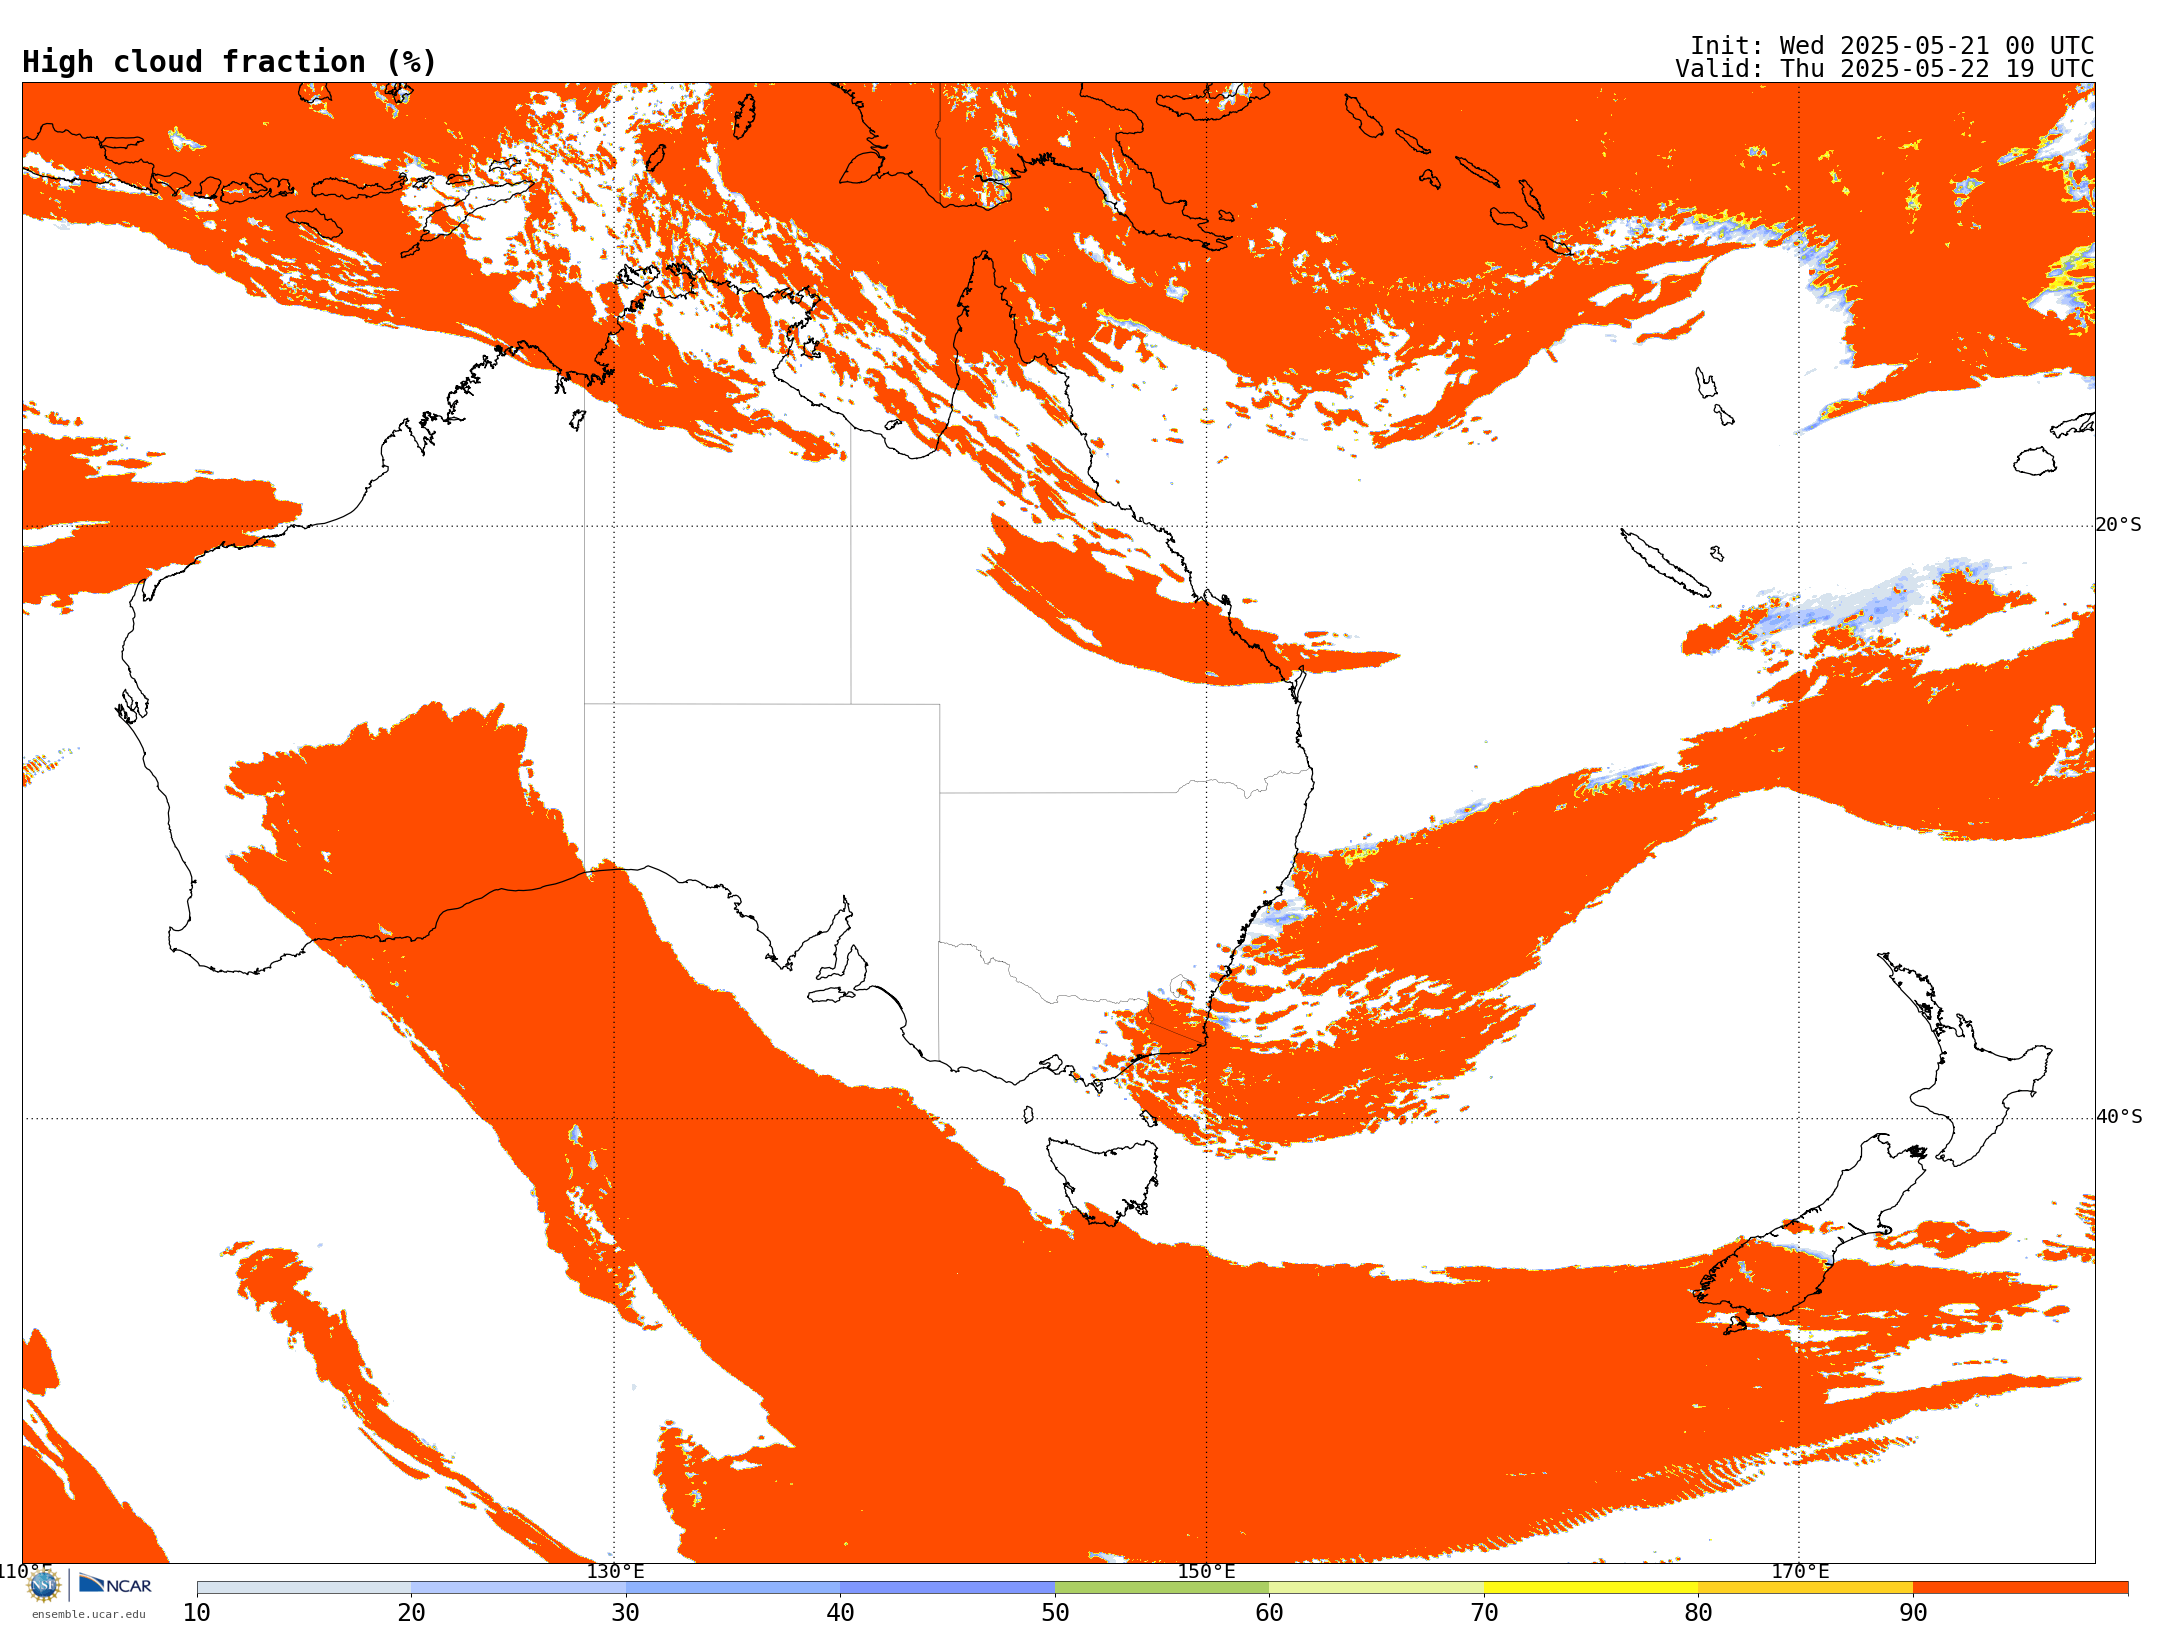Pick the 20–30 light blue colorbar segment
The height and width of the screenshot is (1626, 2160).
pyautogui.click(x=518, y=1588)
